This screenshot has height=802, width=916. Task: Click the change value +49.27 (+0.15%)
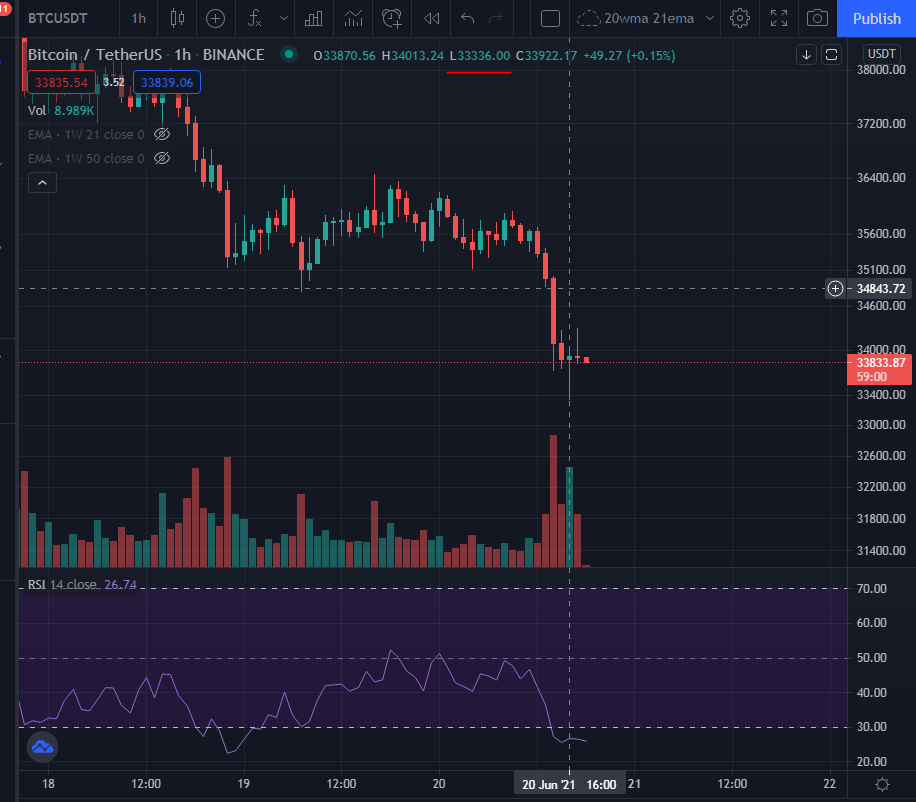(x=629, y=55)
